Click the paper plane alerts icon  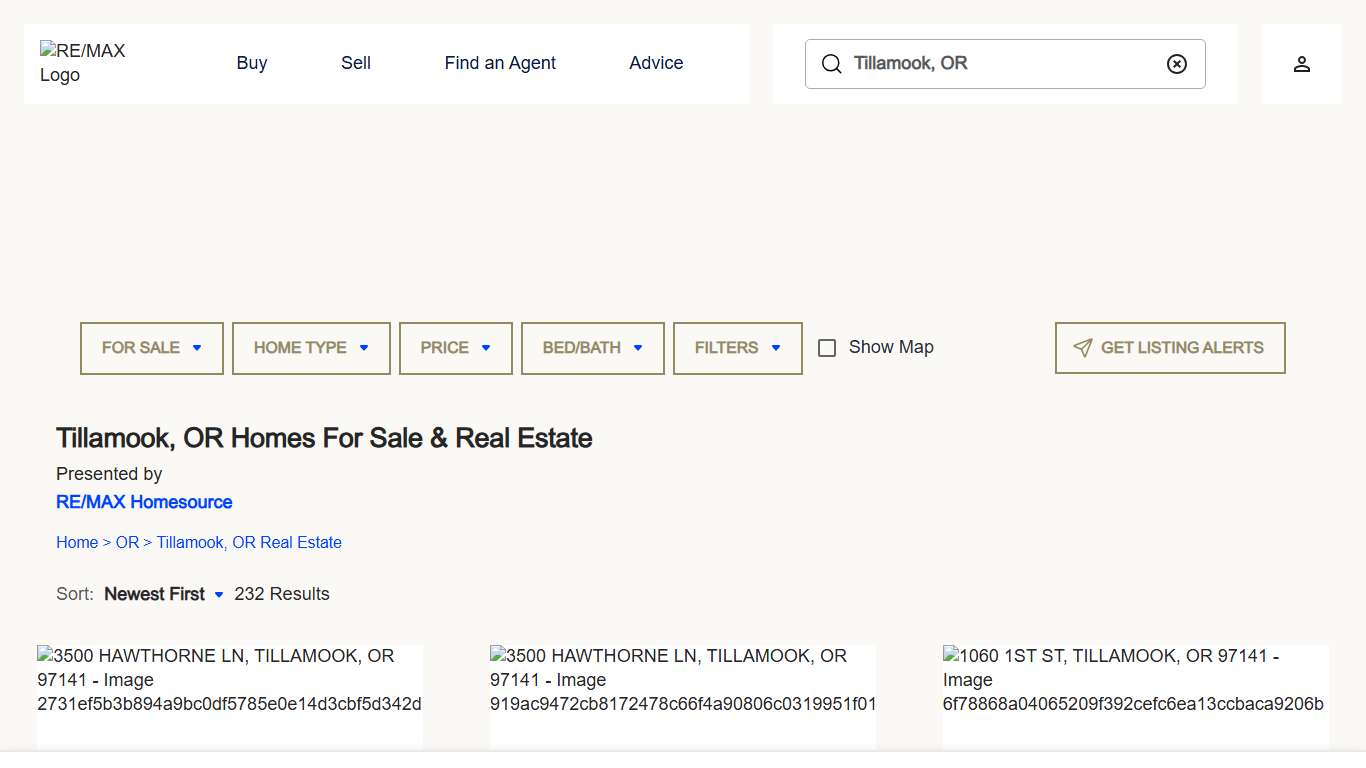(1082, 348)
